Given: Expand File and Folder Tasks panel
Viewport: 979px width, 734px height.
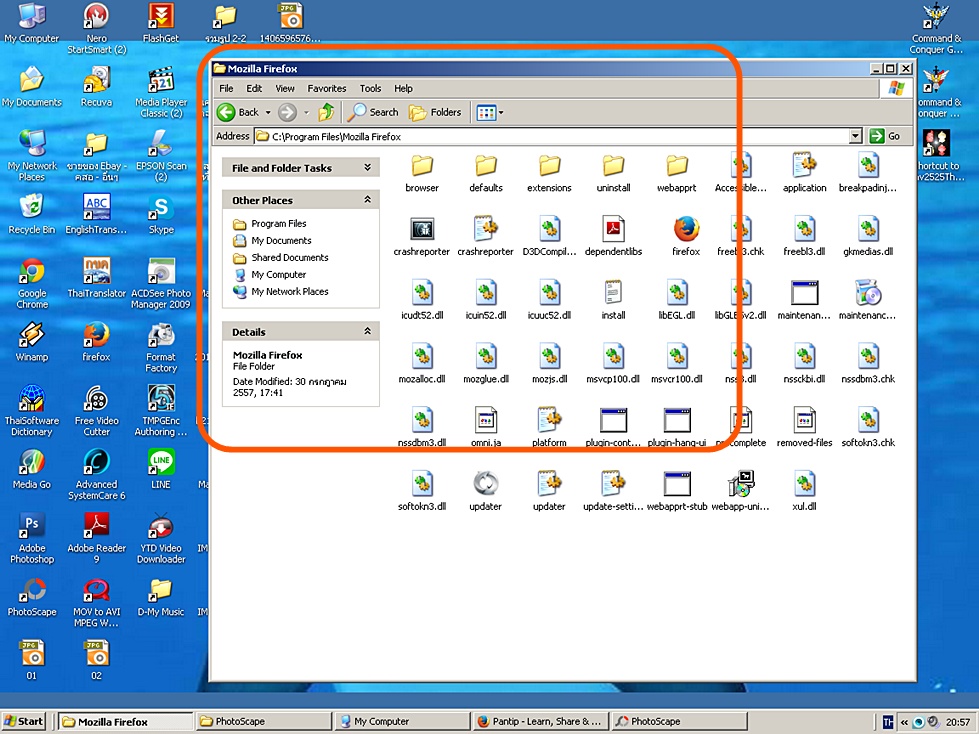Looking at the screenshot, I should [x=368, y=167].
